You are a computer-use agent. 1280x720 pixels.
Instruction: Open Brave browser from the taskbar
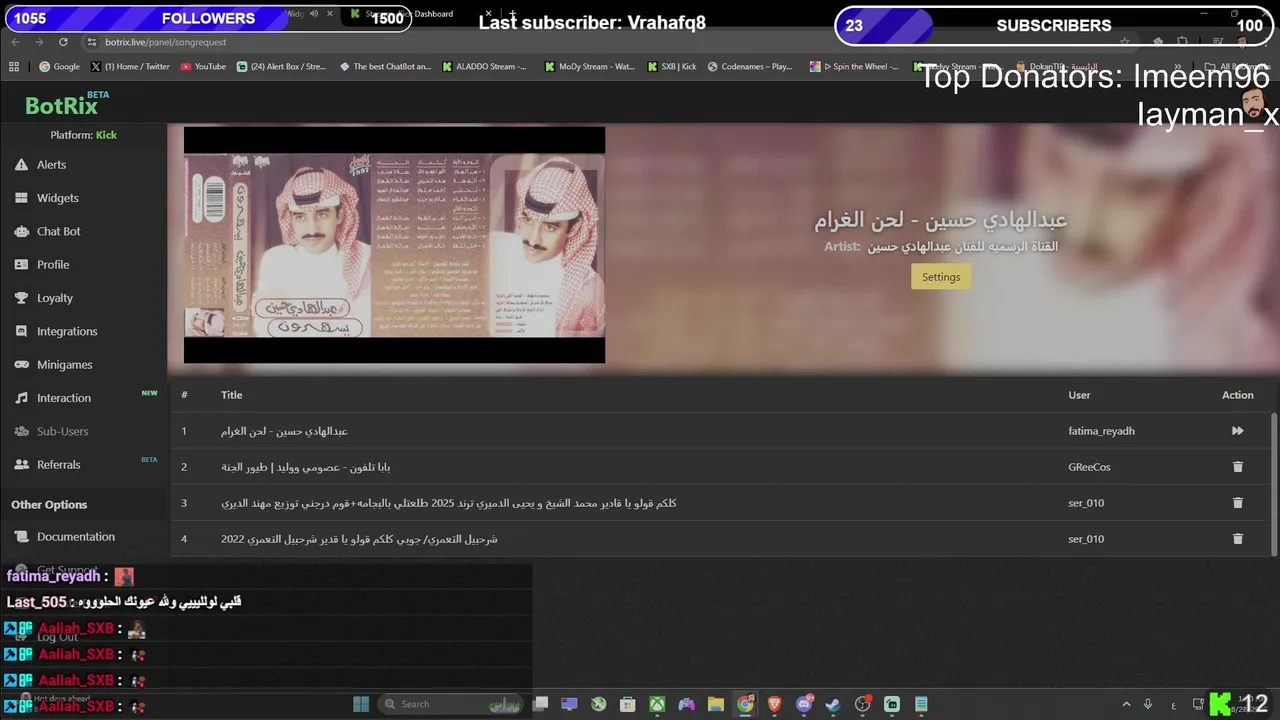coord(774,704)
